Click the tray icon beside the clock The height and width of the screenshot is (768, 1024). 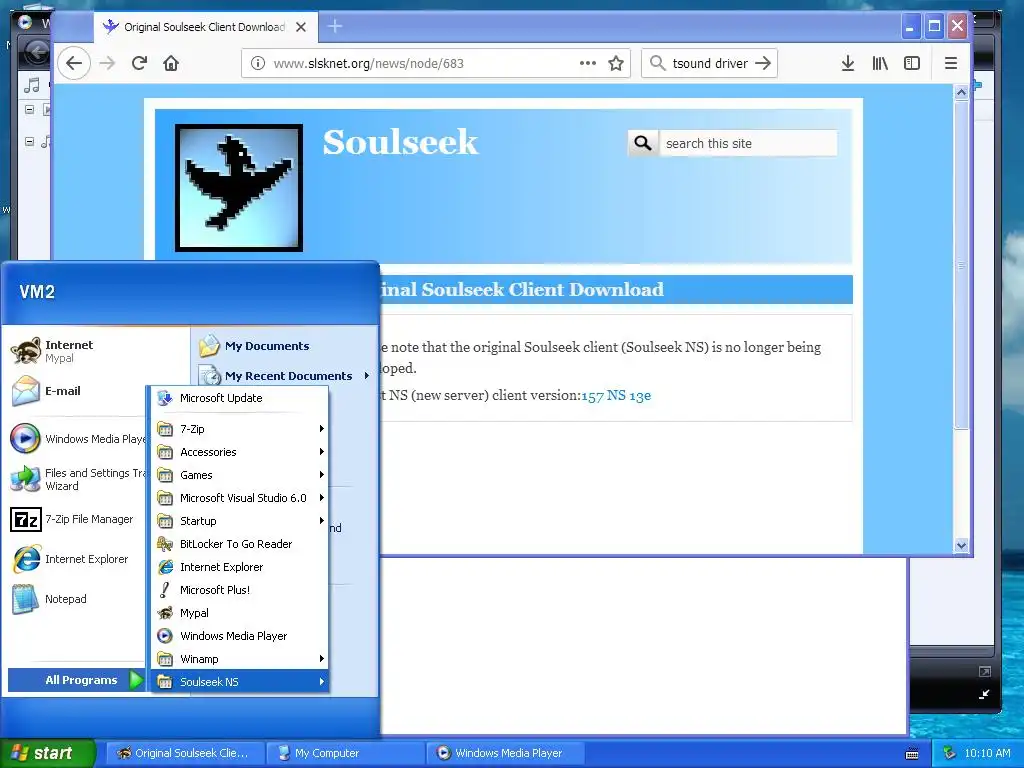pos(949,753)
